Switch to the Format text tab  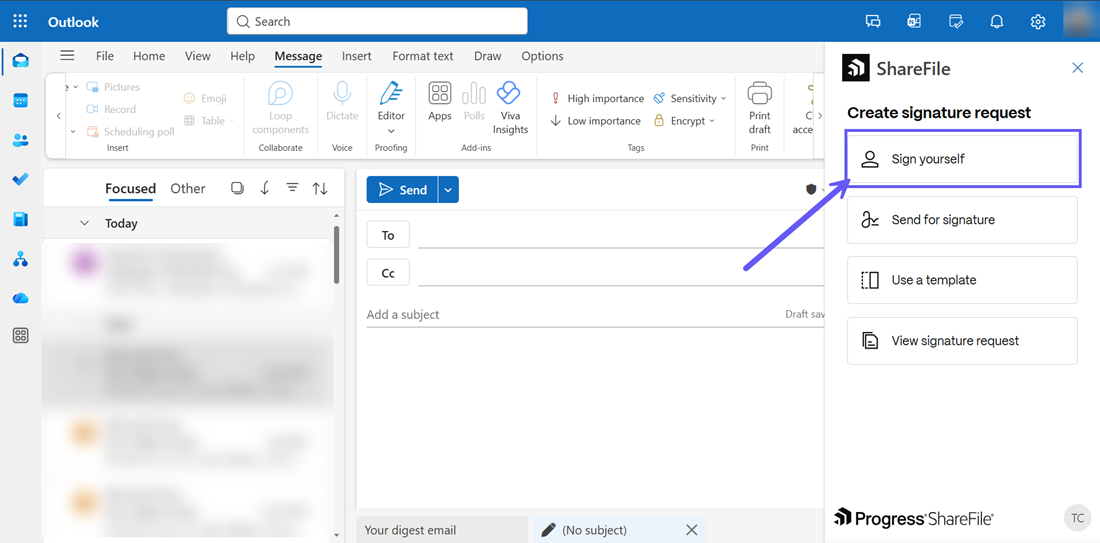(x=422, y=56)
